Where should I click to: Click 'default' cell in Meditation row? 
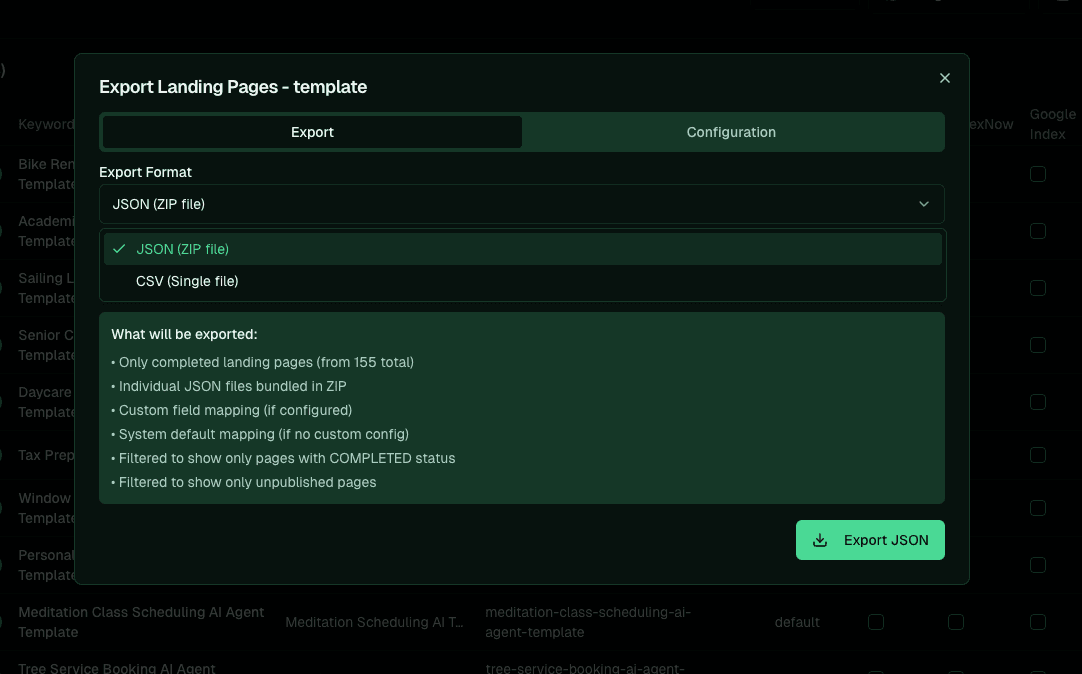point(797,622)
